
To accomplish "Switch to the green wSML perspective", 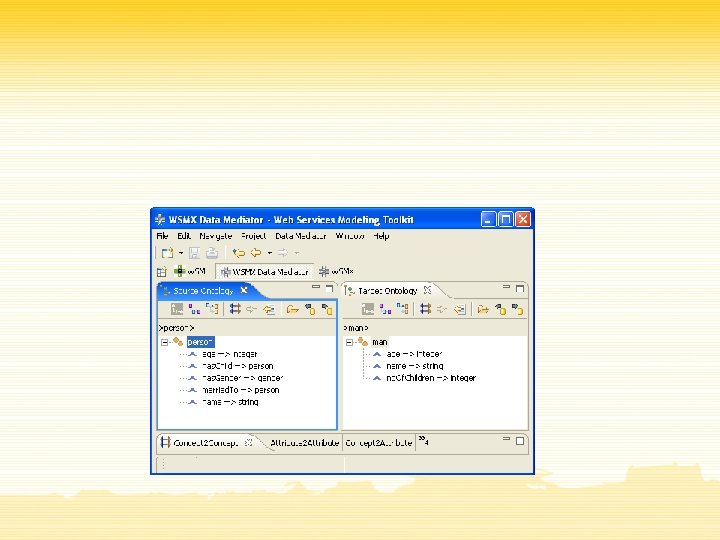I will tap(190, 271).
